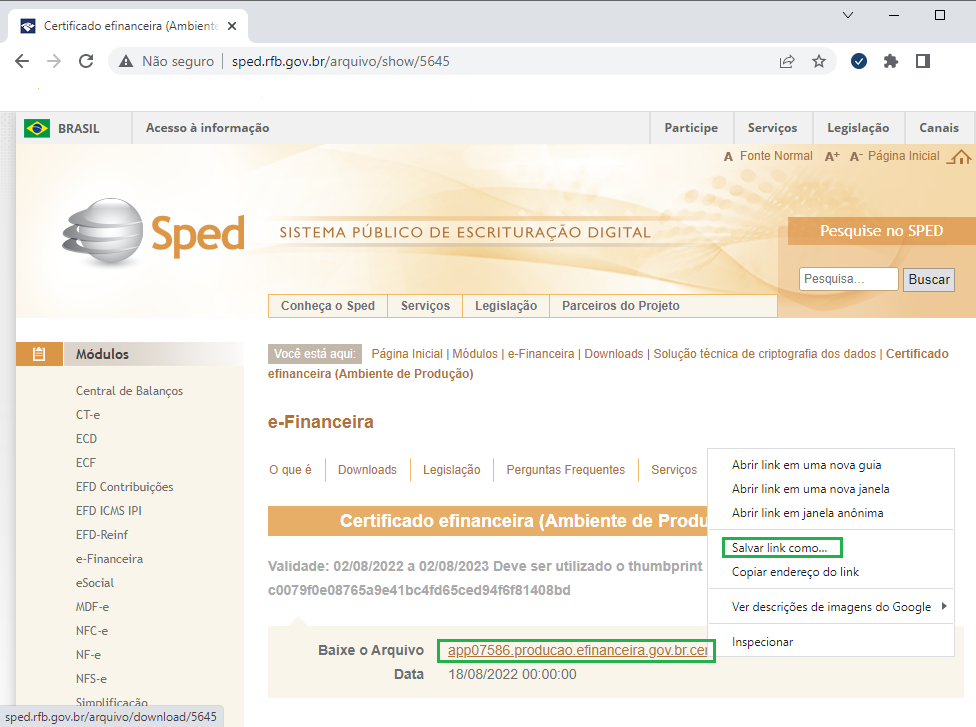Reload the page with the refresh icon
Image resolution: width=976 pixels, height=727 pixels.
click(86, 61)
